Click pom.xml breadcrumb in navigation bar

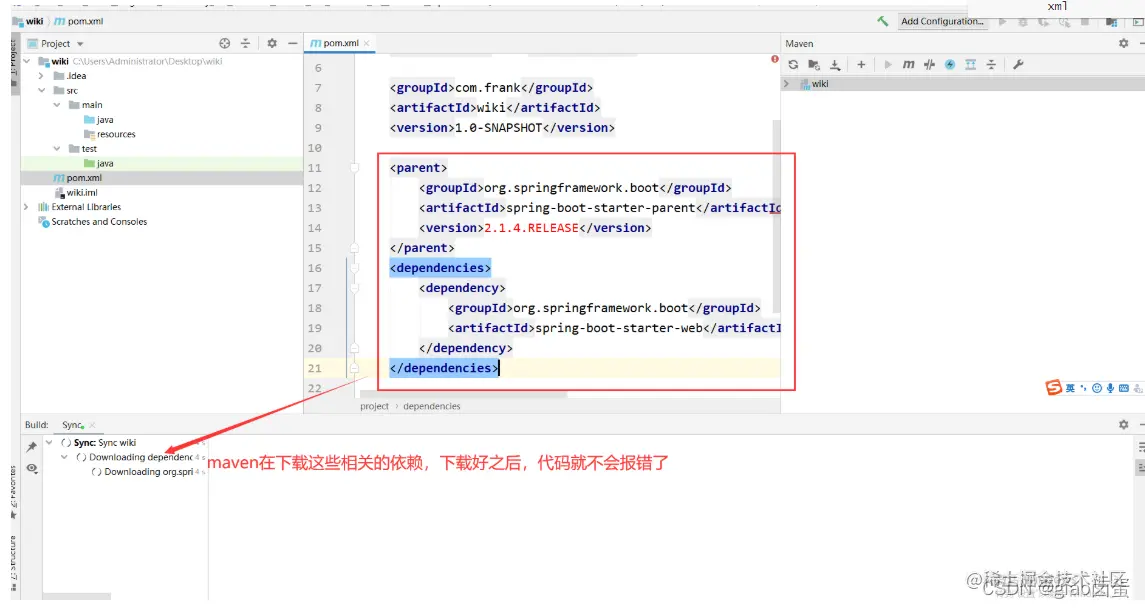(79, 22)
